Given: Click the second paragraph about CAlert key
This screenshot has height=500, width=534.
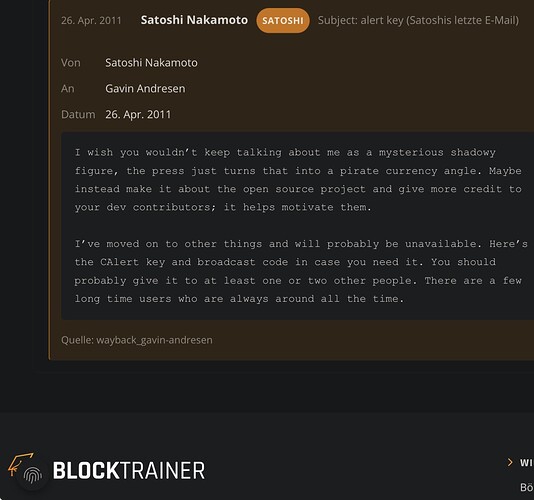Looking at the screenshot, I should [301, 271].
